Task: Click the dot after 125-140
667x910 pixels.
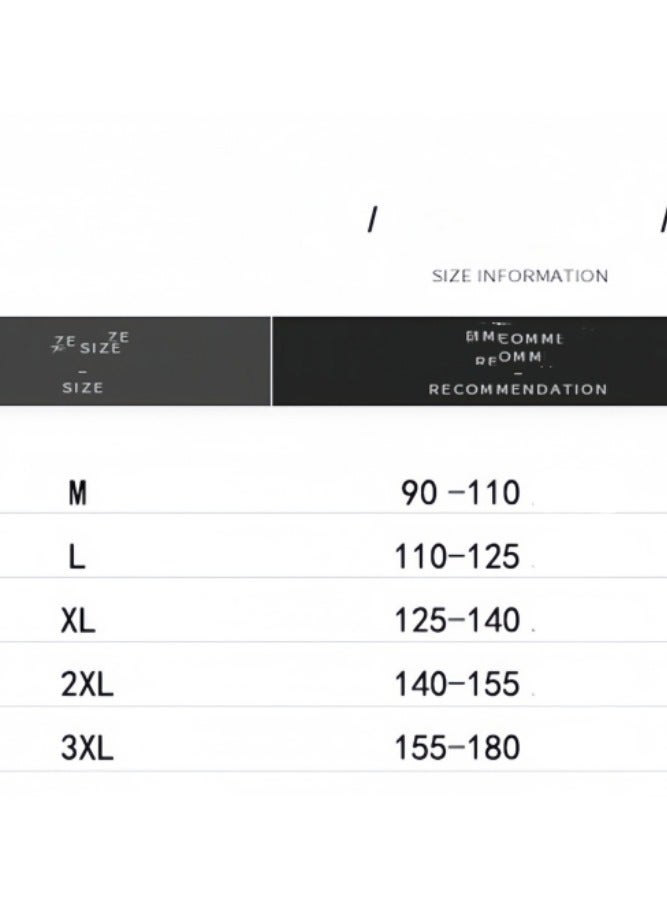Action: [533, 630]
